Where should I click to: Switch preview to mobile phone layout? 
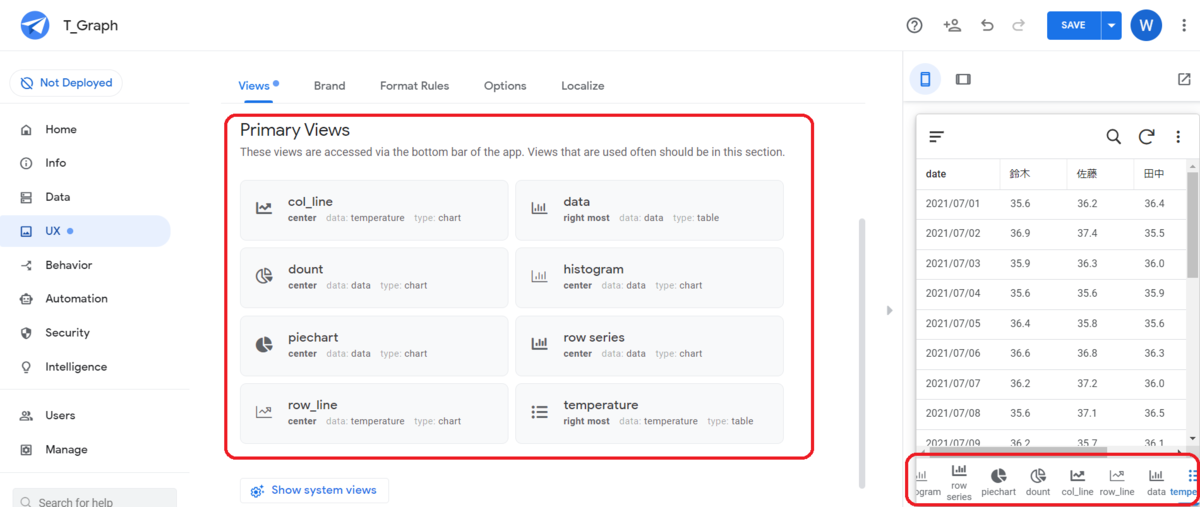pos(925,79)
